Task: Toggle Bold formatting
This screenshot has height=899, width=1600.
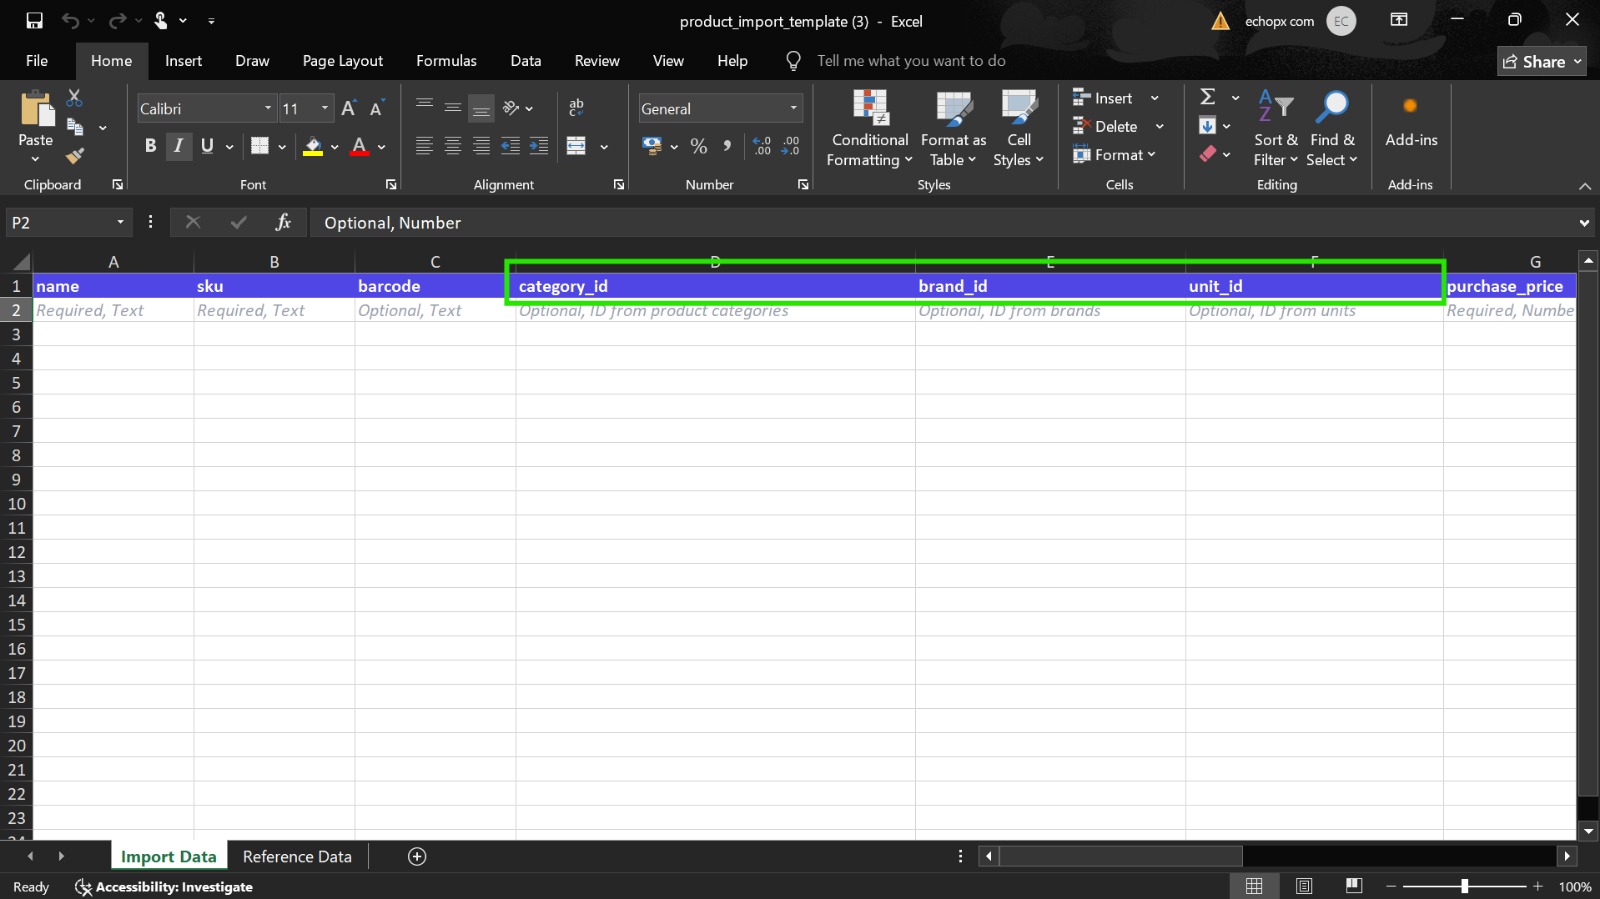Action: click(x=150, y=146)
